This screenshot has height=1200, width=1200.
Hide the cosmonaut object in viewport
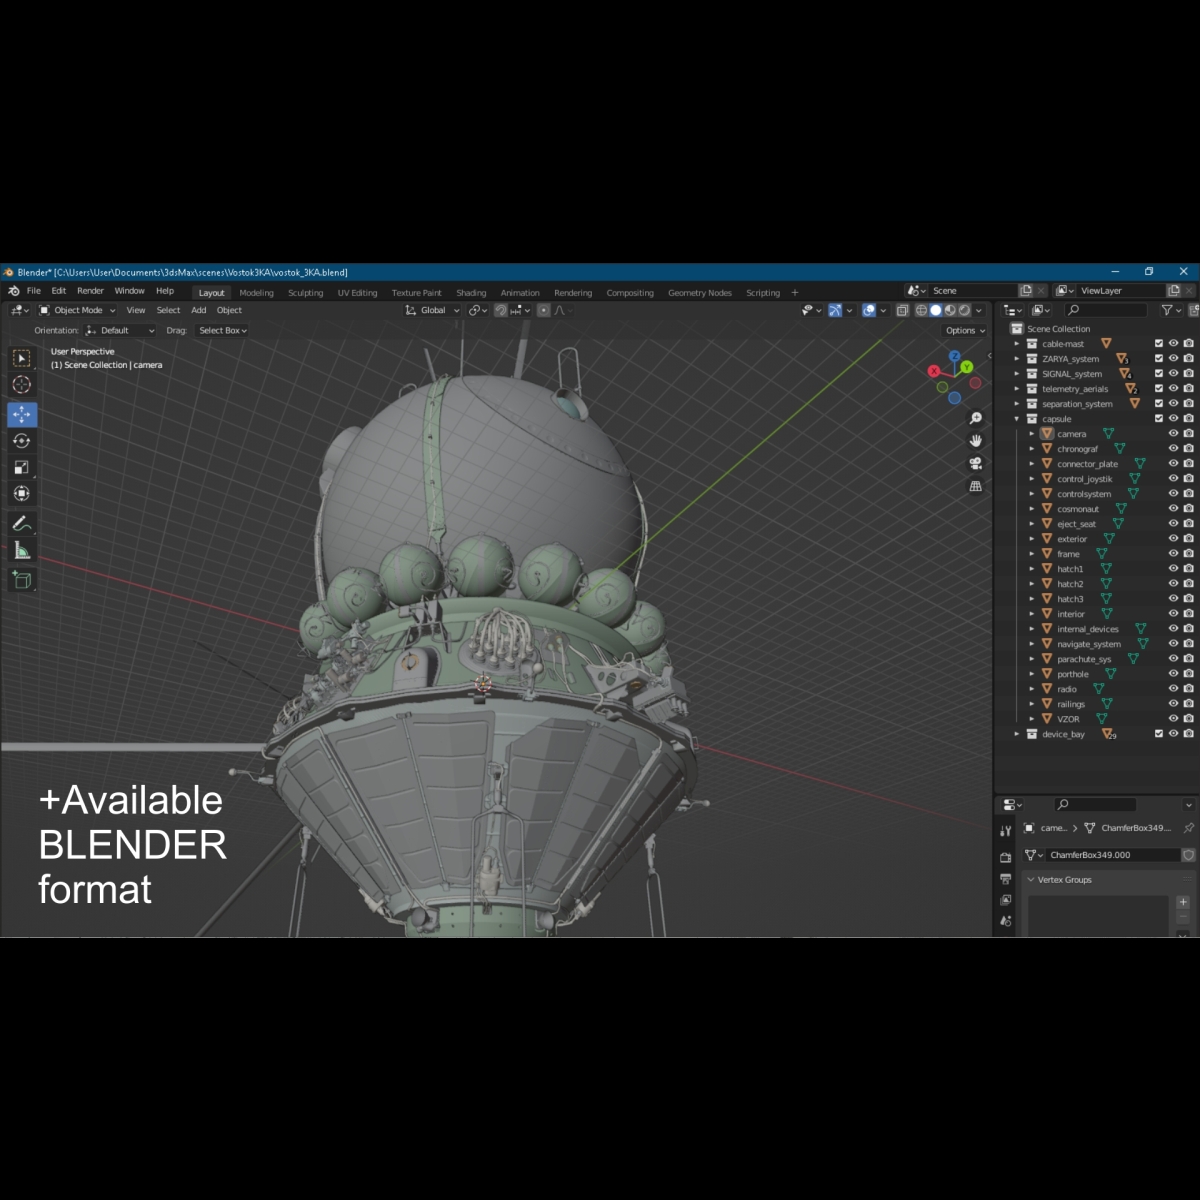tap(1174, 509)
